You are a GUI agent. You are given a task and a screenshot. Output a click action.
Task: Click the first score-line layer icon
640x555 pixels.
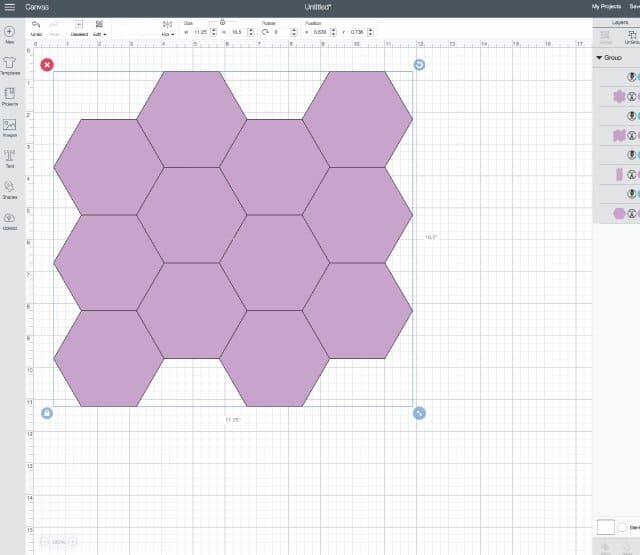[631, 77]
